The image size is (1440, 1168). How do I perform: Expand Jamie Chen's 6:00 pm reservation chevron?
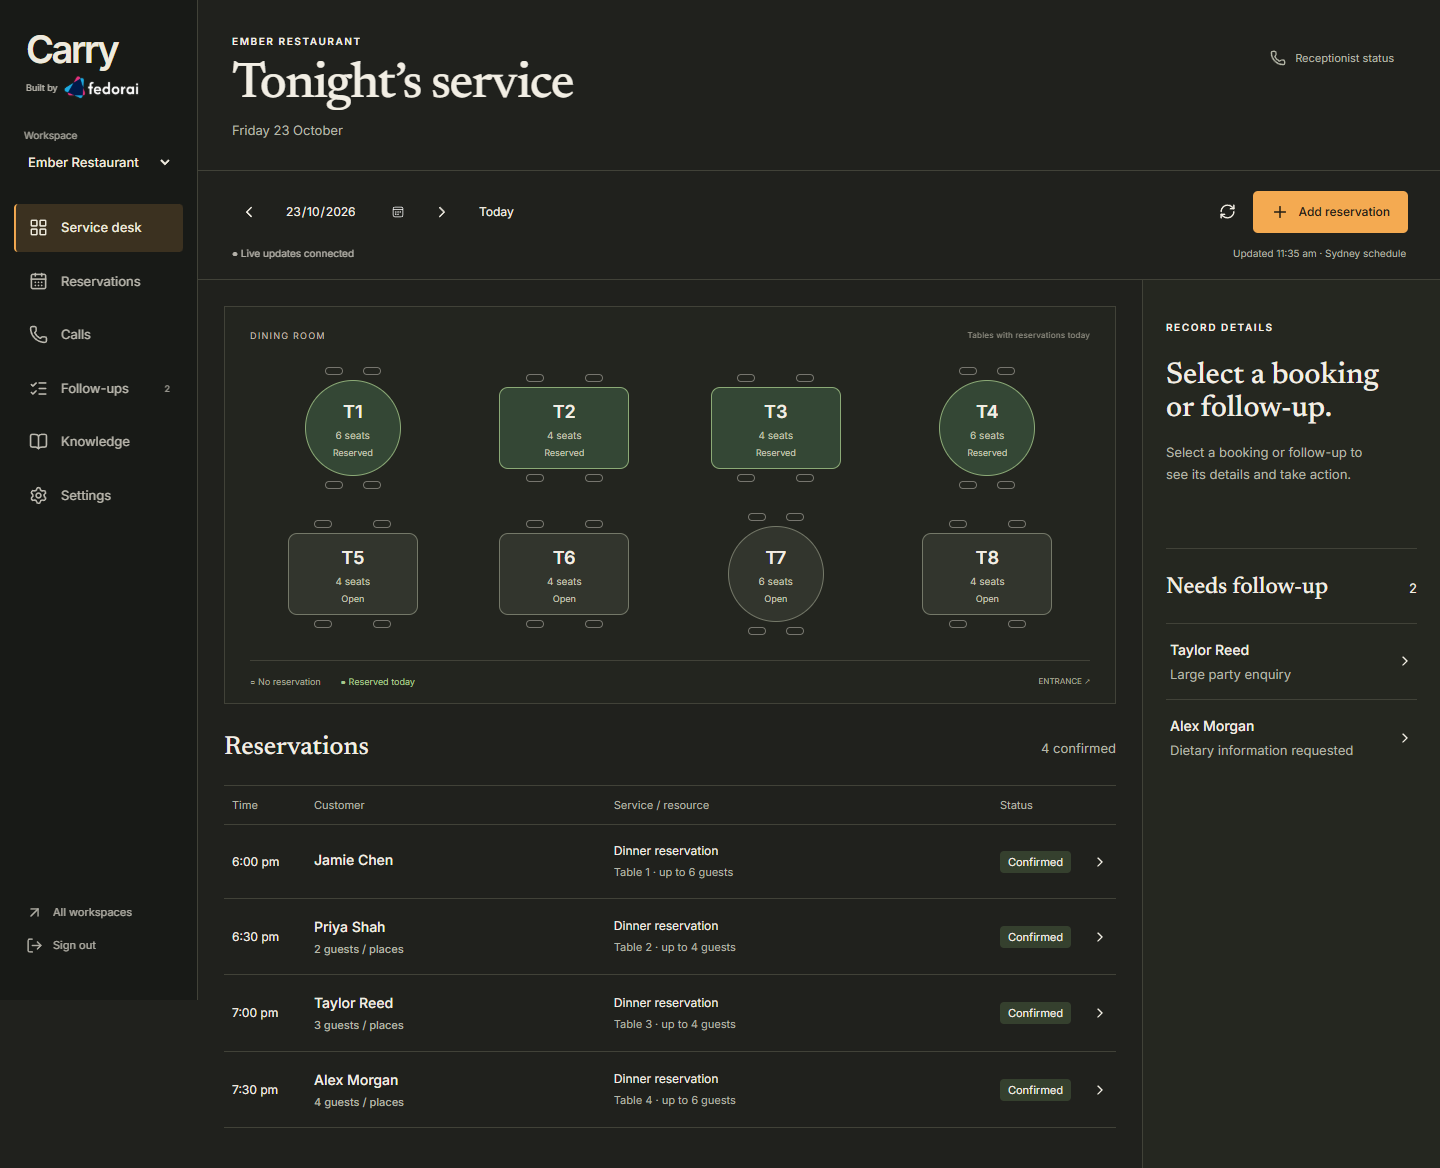click(1100, 862)
